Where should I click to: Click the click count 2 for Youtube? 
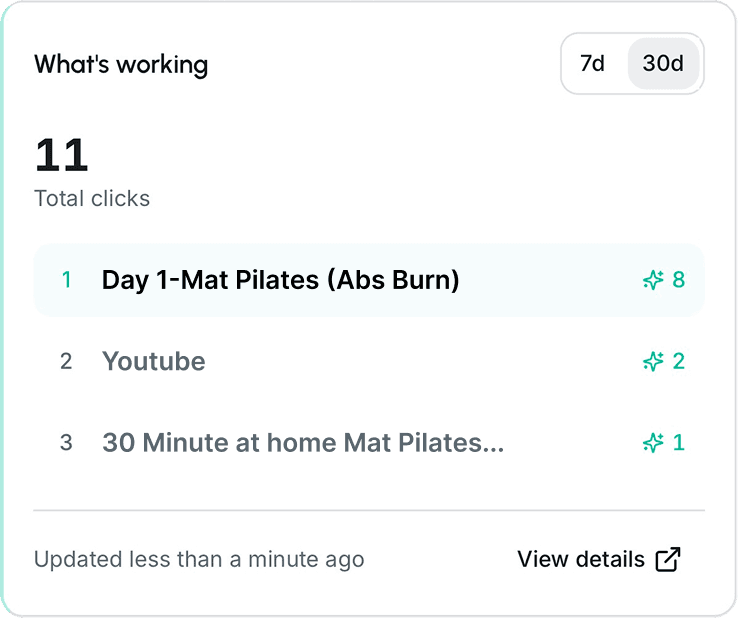pyautogui.click(x=679, y=361)
